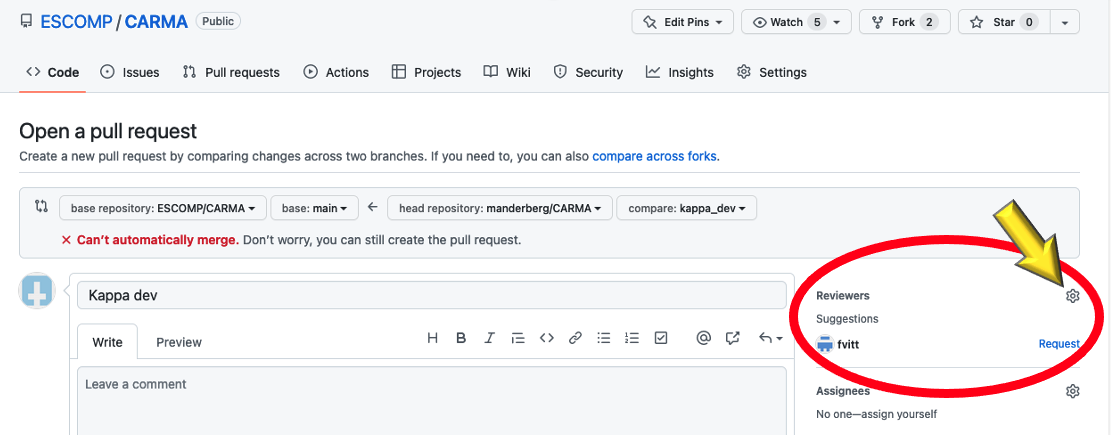Switch to the Preview tab
The height and width of the screenshot is (435, 1111).
(179, 342)
